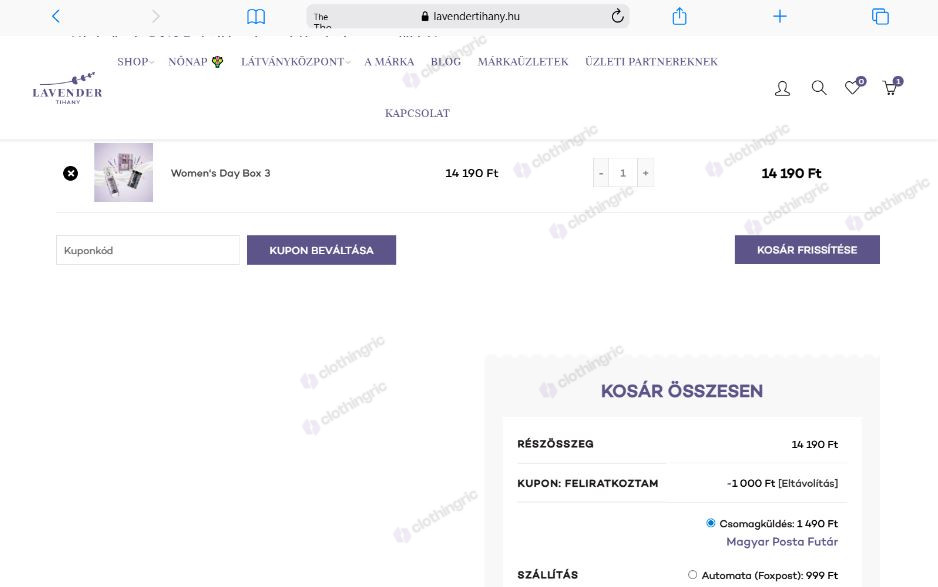Go to the Lavender Tihany logo homepage
Screen dimensions: 938x587
coord(68,88)
